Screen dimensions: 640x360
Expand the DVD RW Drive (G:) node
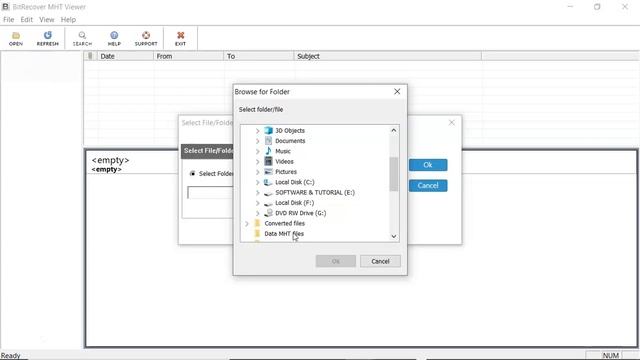[x=258, y=213]
